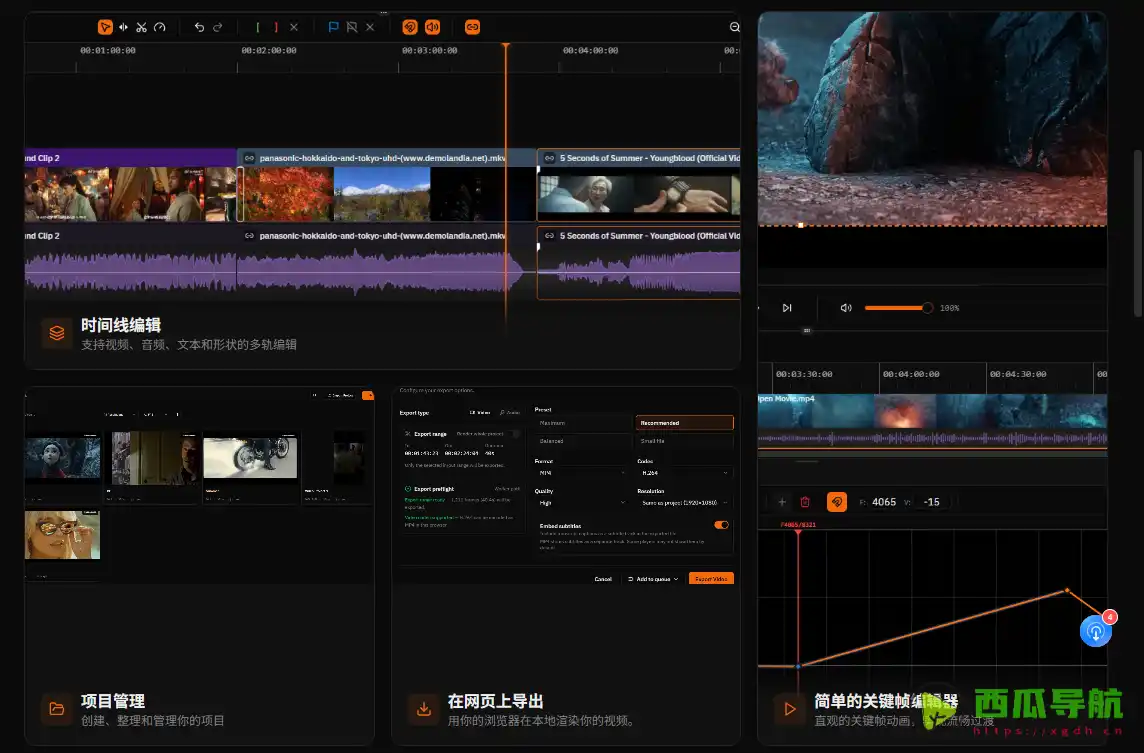
Task: Click the blue floating download bubble icon
Action: pos(1096,631)
